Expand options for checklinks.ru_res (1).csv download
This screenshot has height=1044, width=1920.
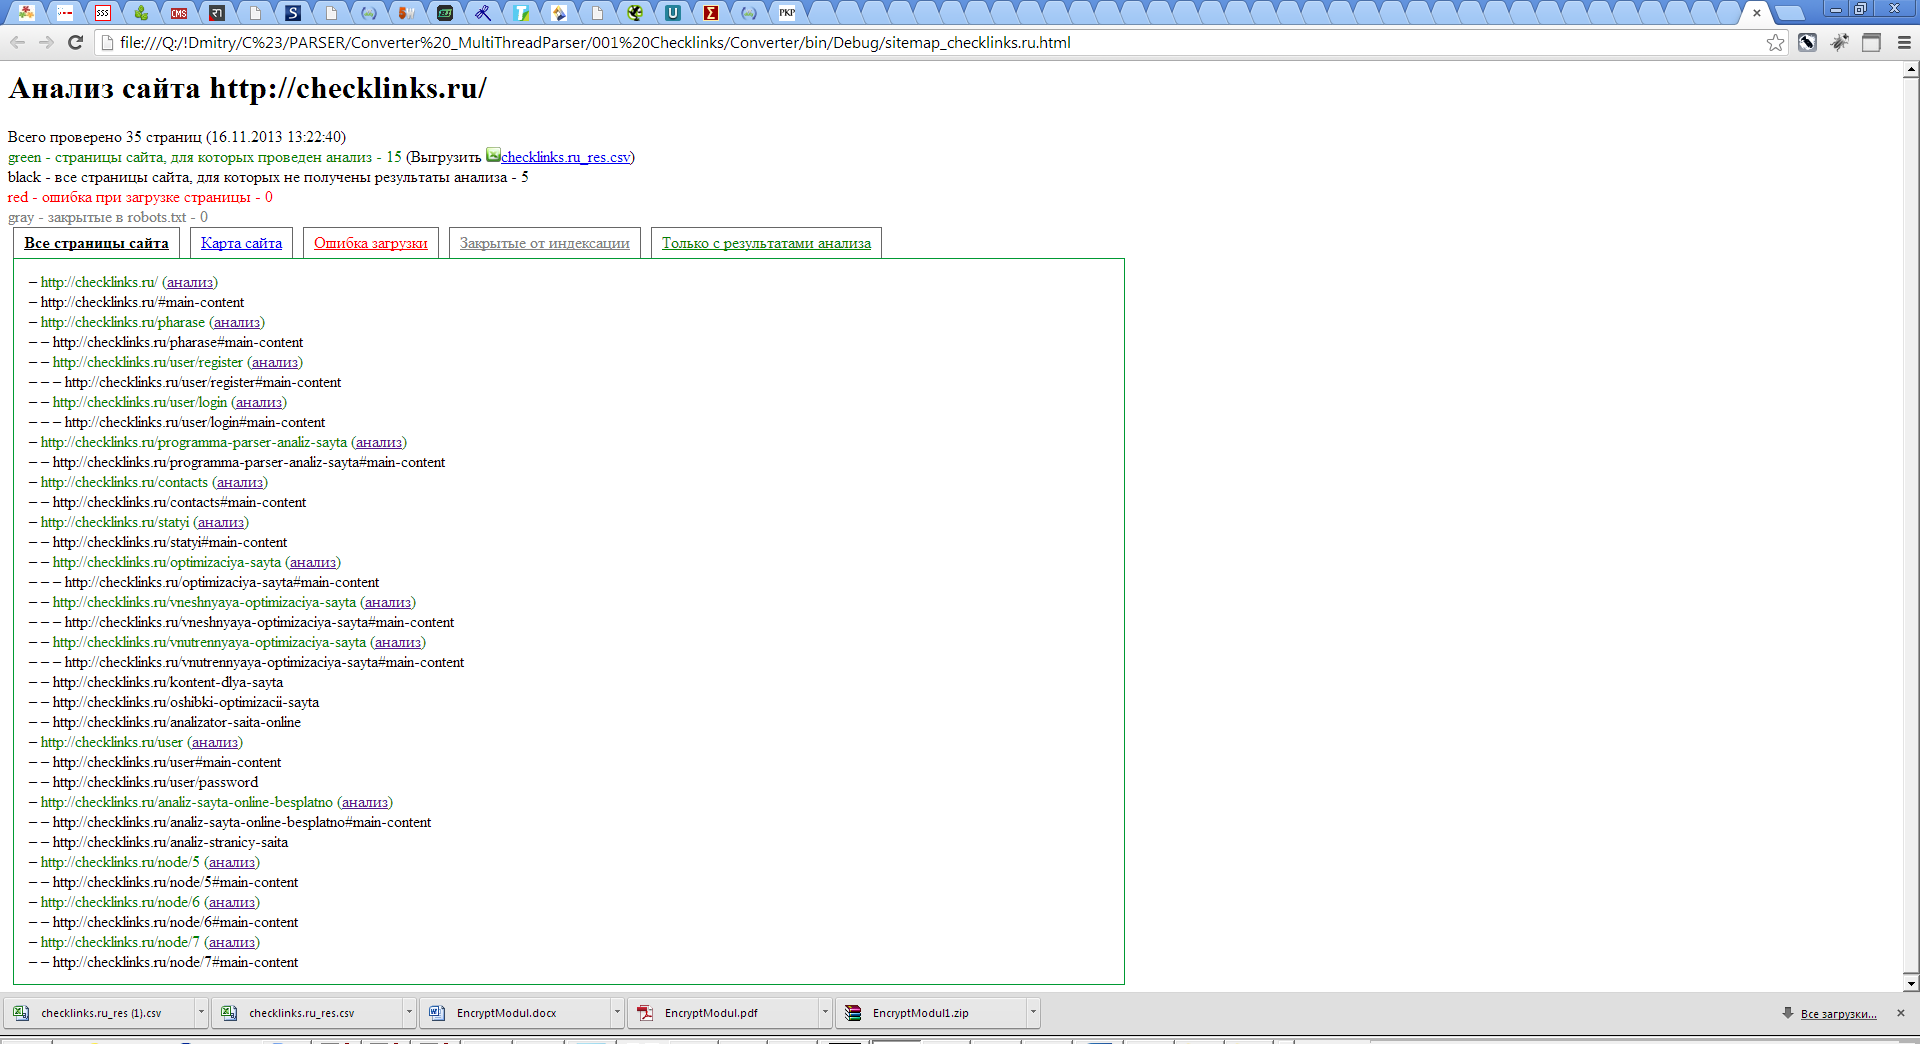click(x=201, y=1013)
